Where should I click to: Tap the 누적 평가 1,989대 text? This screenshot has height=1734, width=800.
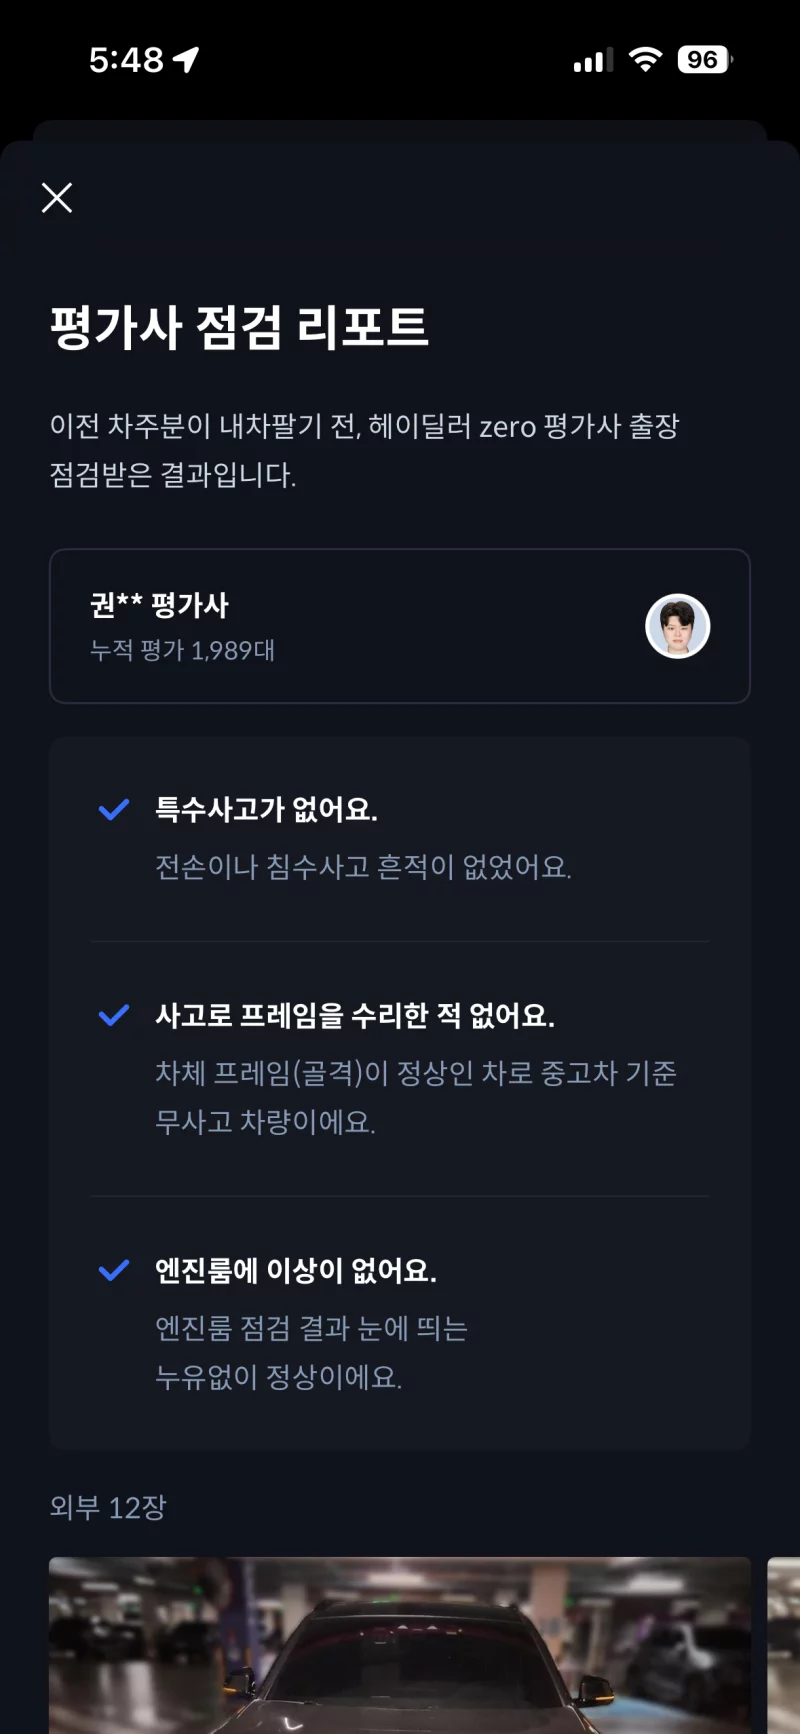(182, 651)
